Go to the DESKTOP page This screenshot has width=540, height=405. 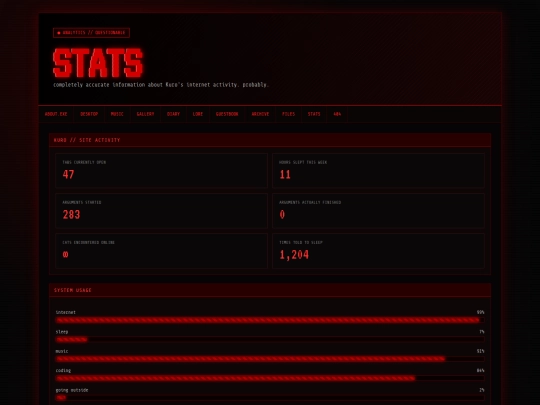coord(89,114)
